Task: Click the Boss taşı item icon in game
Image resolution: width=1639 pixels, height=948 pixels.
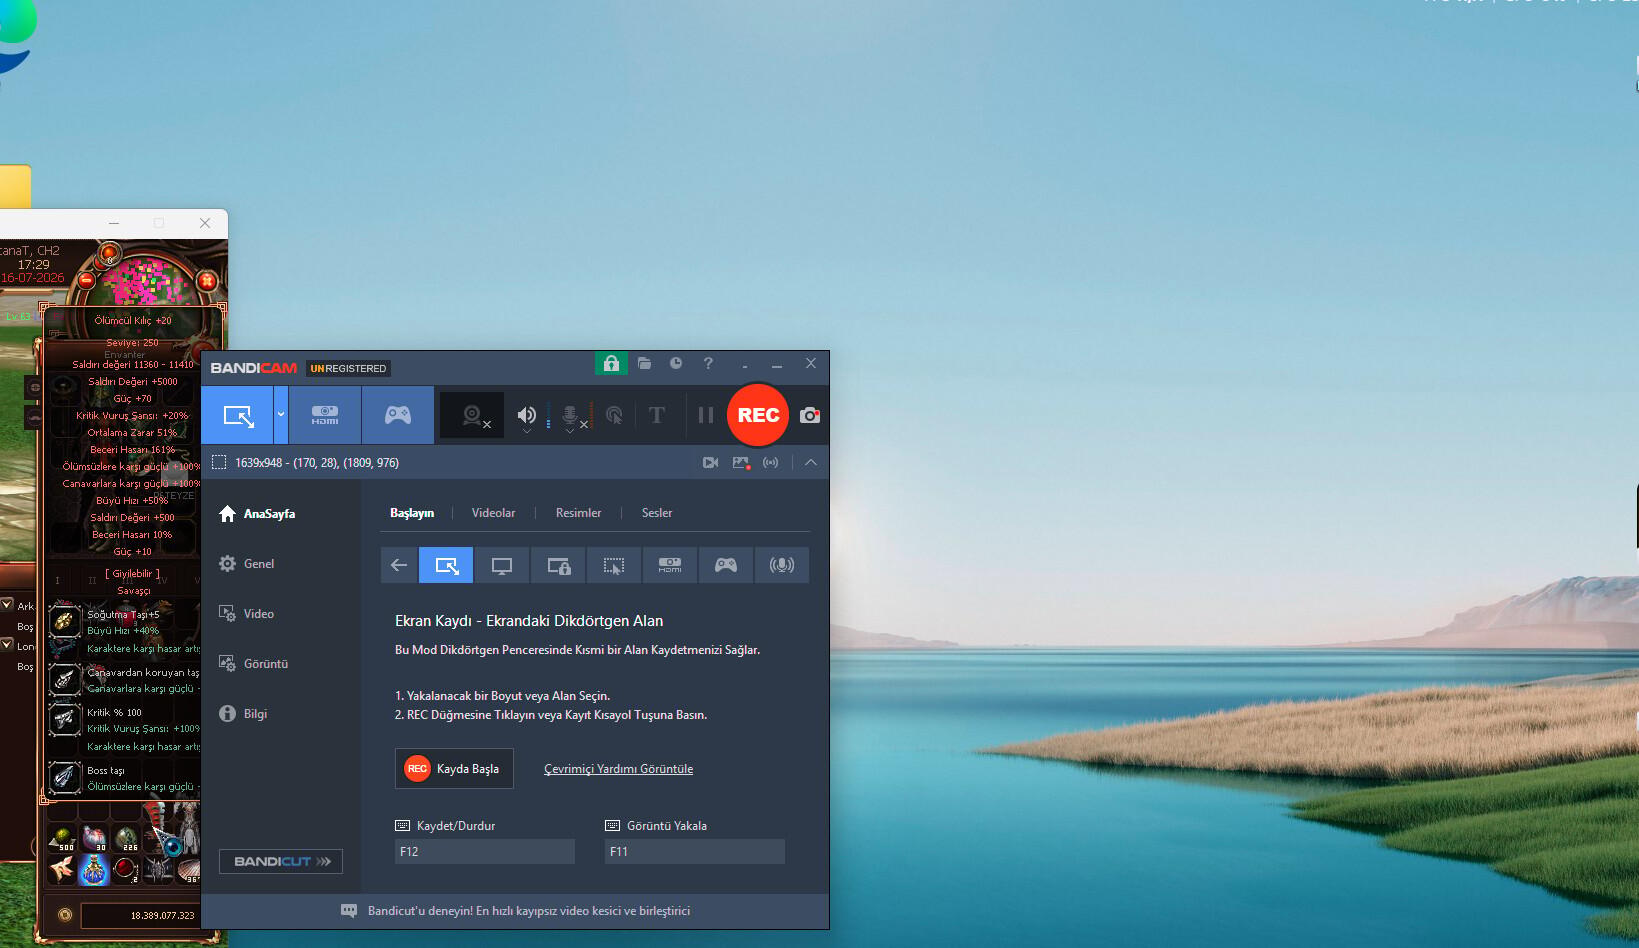Action: click(x=65, y=777)
